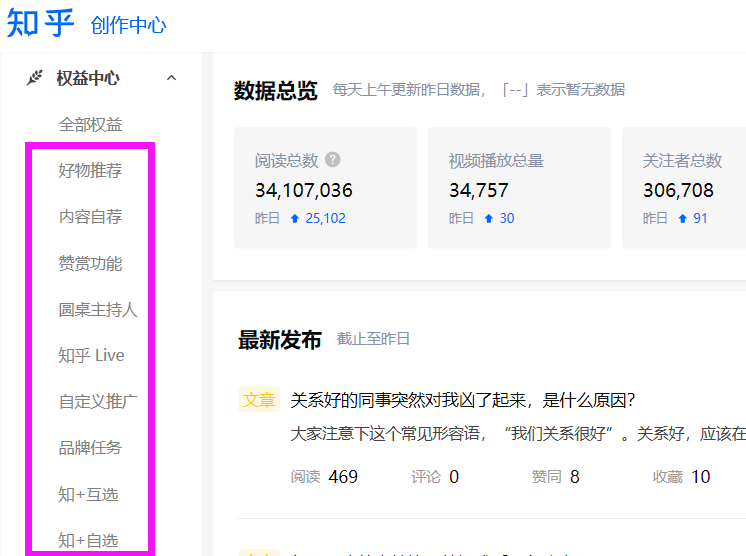Click the 关注者总数 card label

pyautogui.click(x=682, y=161)
